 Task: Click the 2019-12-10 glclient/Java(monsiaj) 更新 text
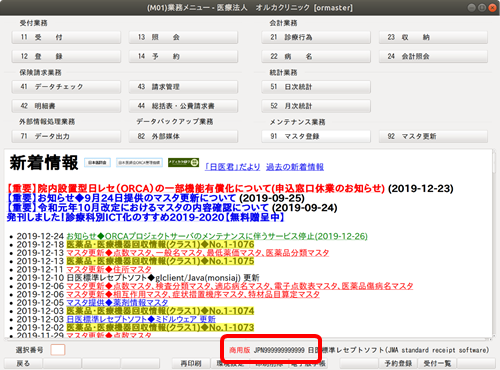tap(163, 278)
